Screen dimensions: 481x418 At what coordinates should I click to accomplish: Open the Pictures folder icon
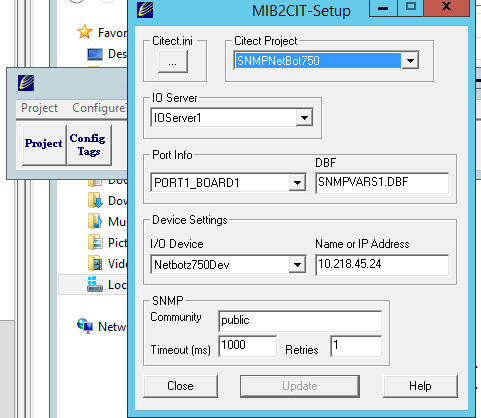(95, 242)
